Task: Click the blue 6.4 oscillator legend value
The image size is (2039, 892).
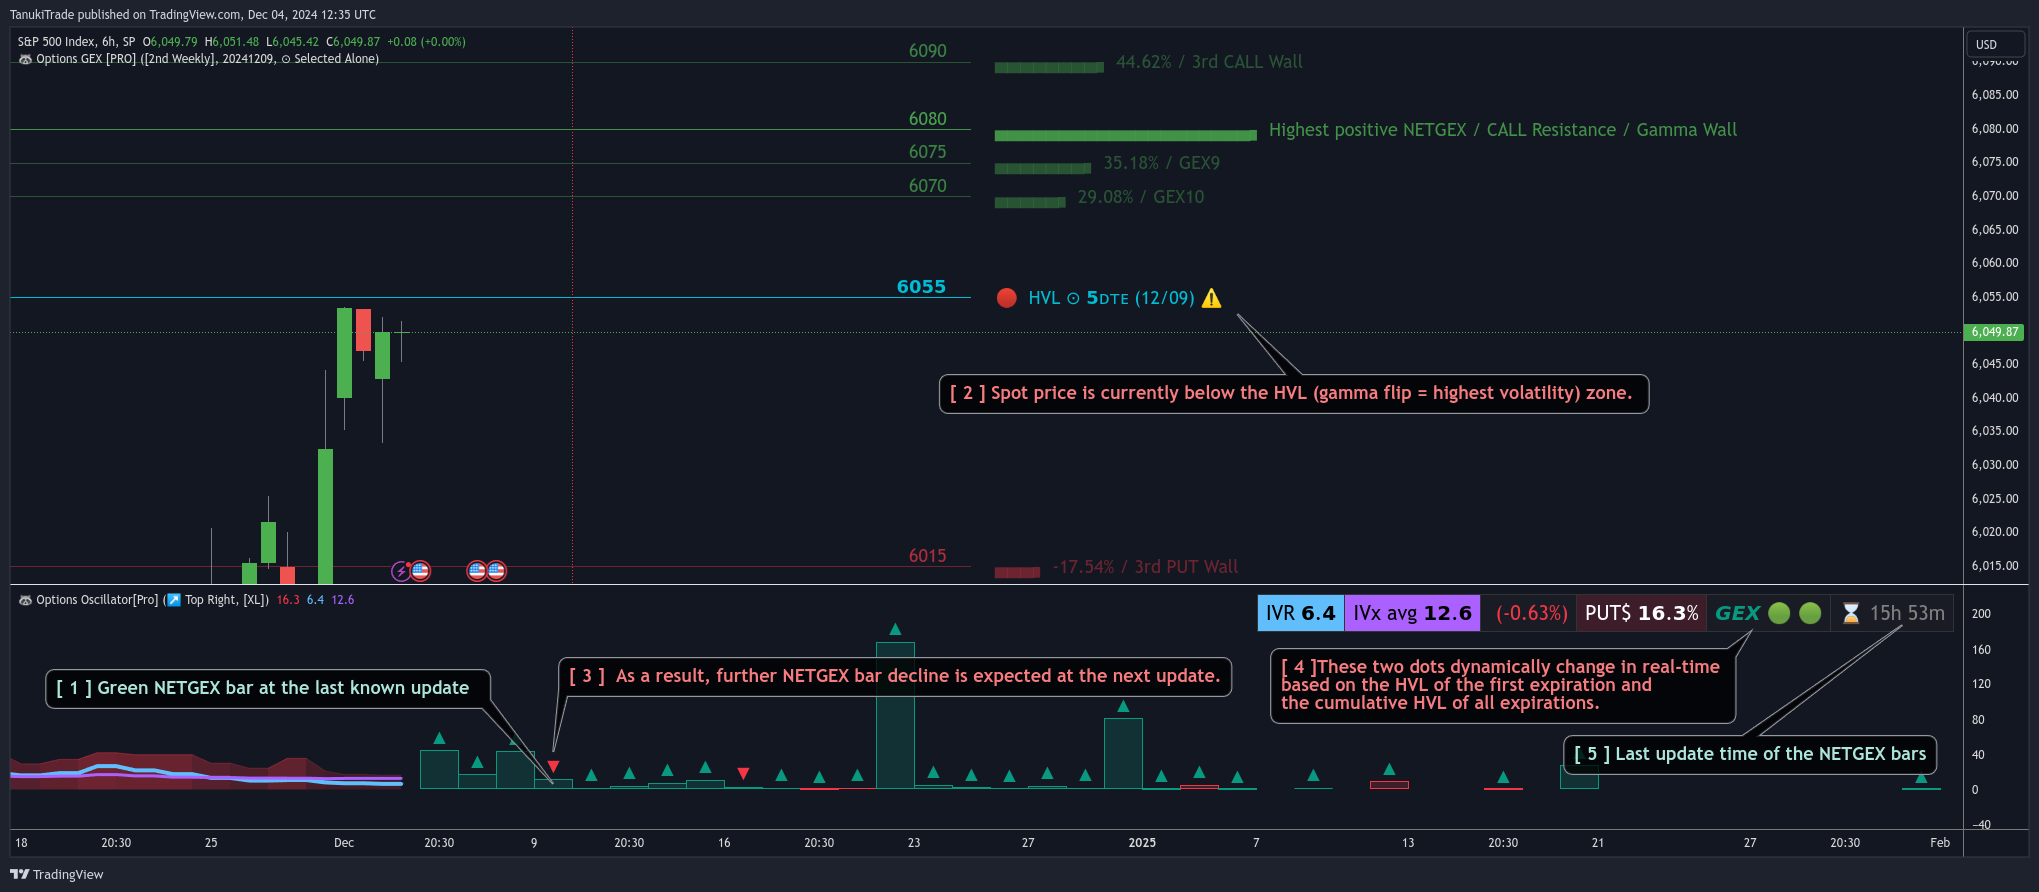Action: tap(315, 600)
